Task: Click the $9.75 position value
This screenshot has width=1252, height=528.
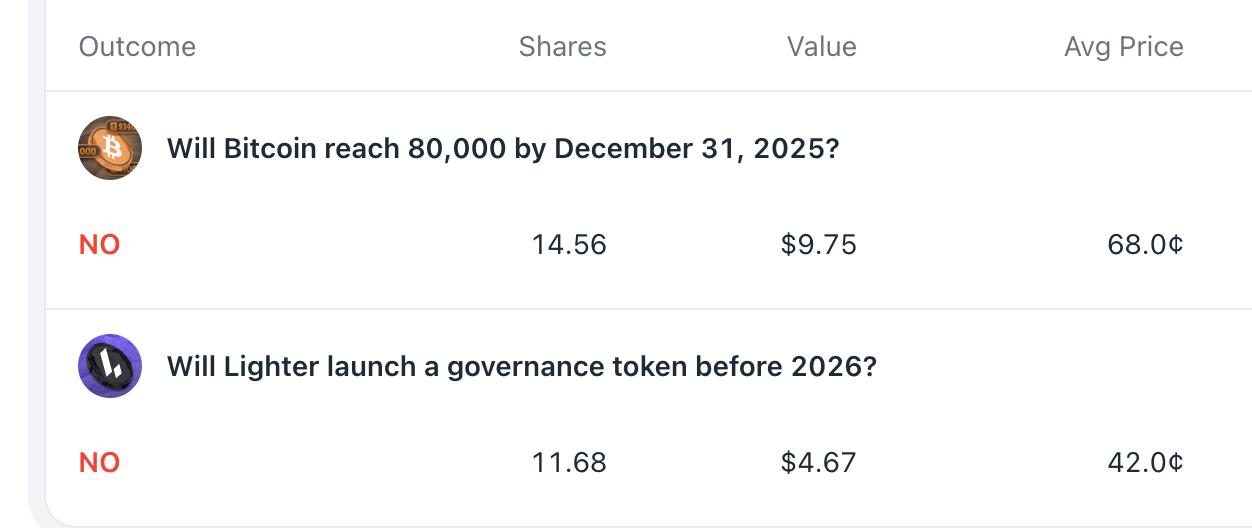Action: (818, 245)
